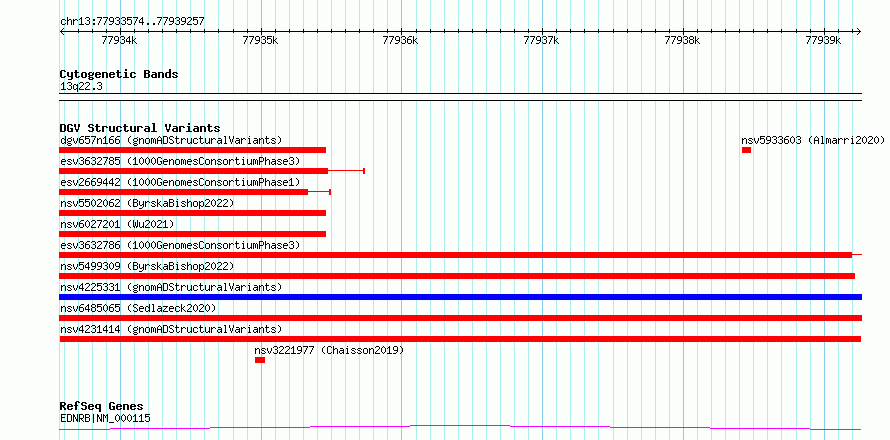Click the DGV Structural Variants track title
Image resolution: width=890 pixels, height=440 pixels.
(x=140, y=128)
